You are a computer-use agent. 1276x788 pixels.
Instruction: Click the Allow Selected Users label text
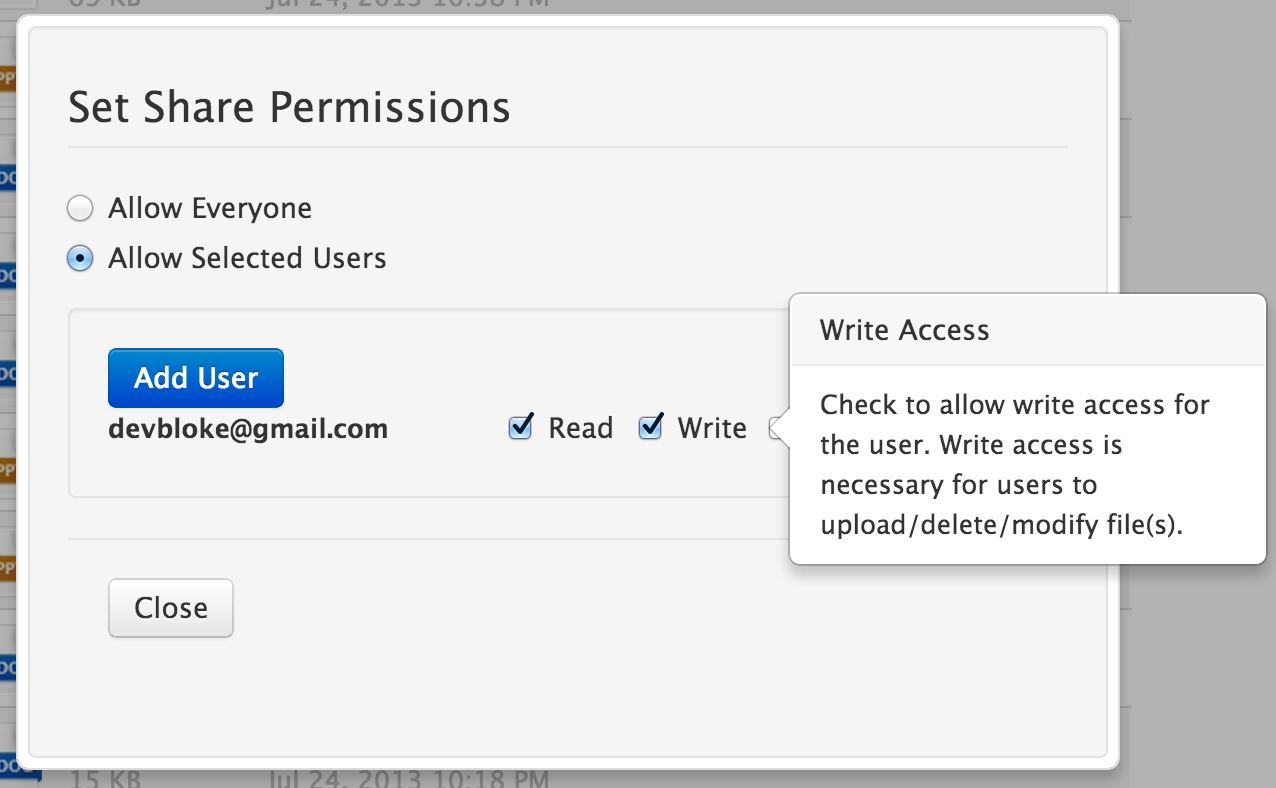click(247, 258)
